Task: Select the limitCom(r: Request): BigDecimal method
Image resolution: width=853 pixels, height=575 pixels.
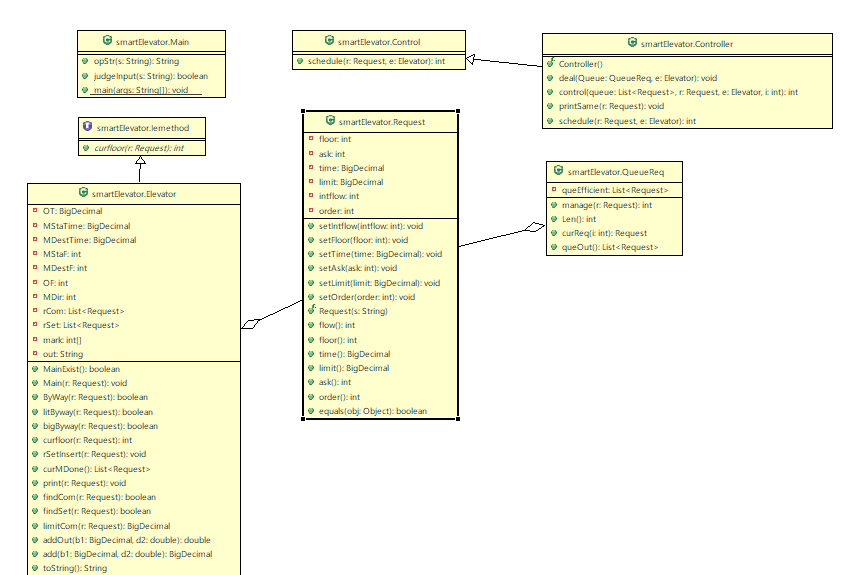Action: pos(107,526)
